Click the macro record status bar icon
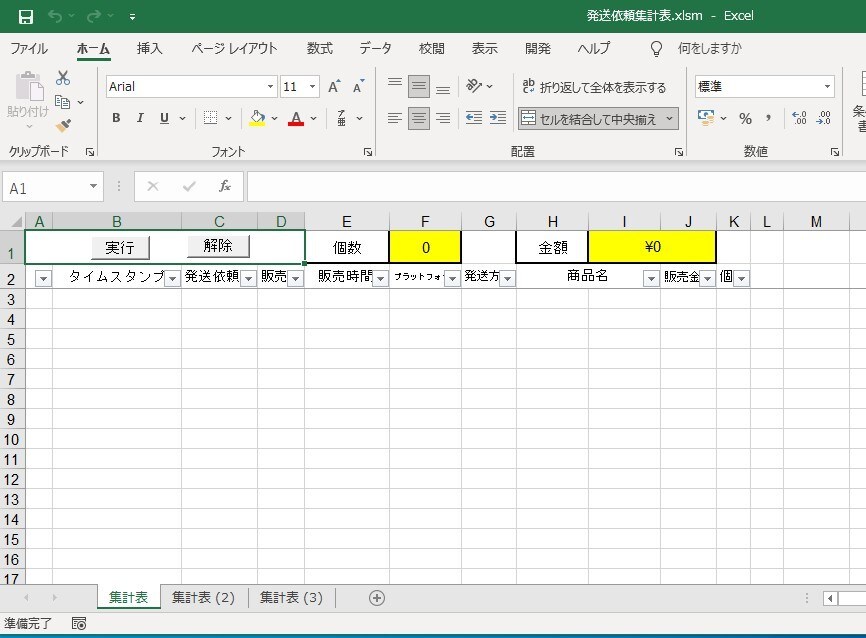 click(x=79, y=624)
